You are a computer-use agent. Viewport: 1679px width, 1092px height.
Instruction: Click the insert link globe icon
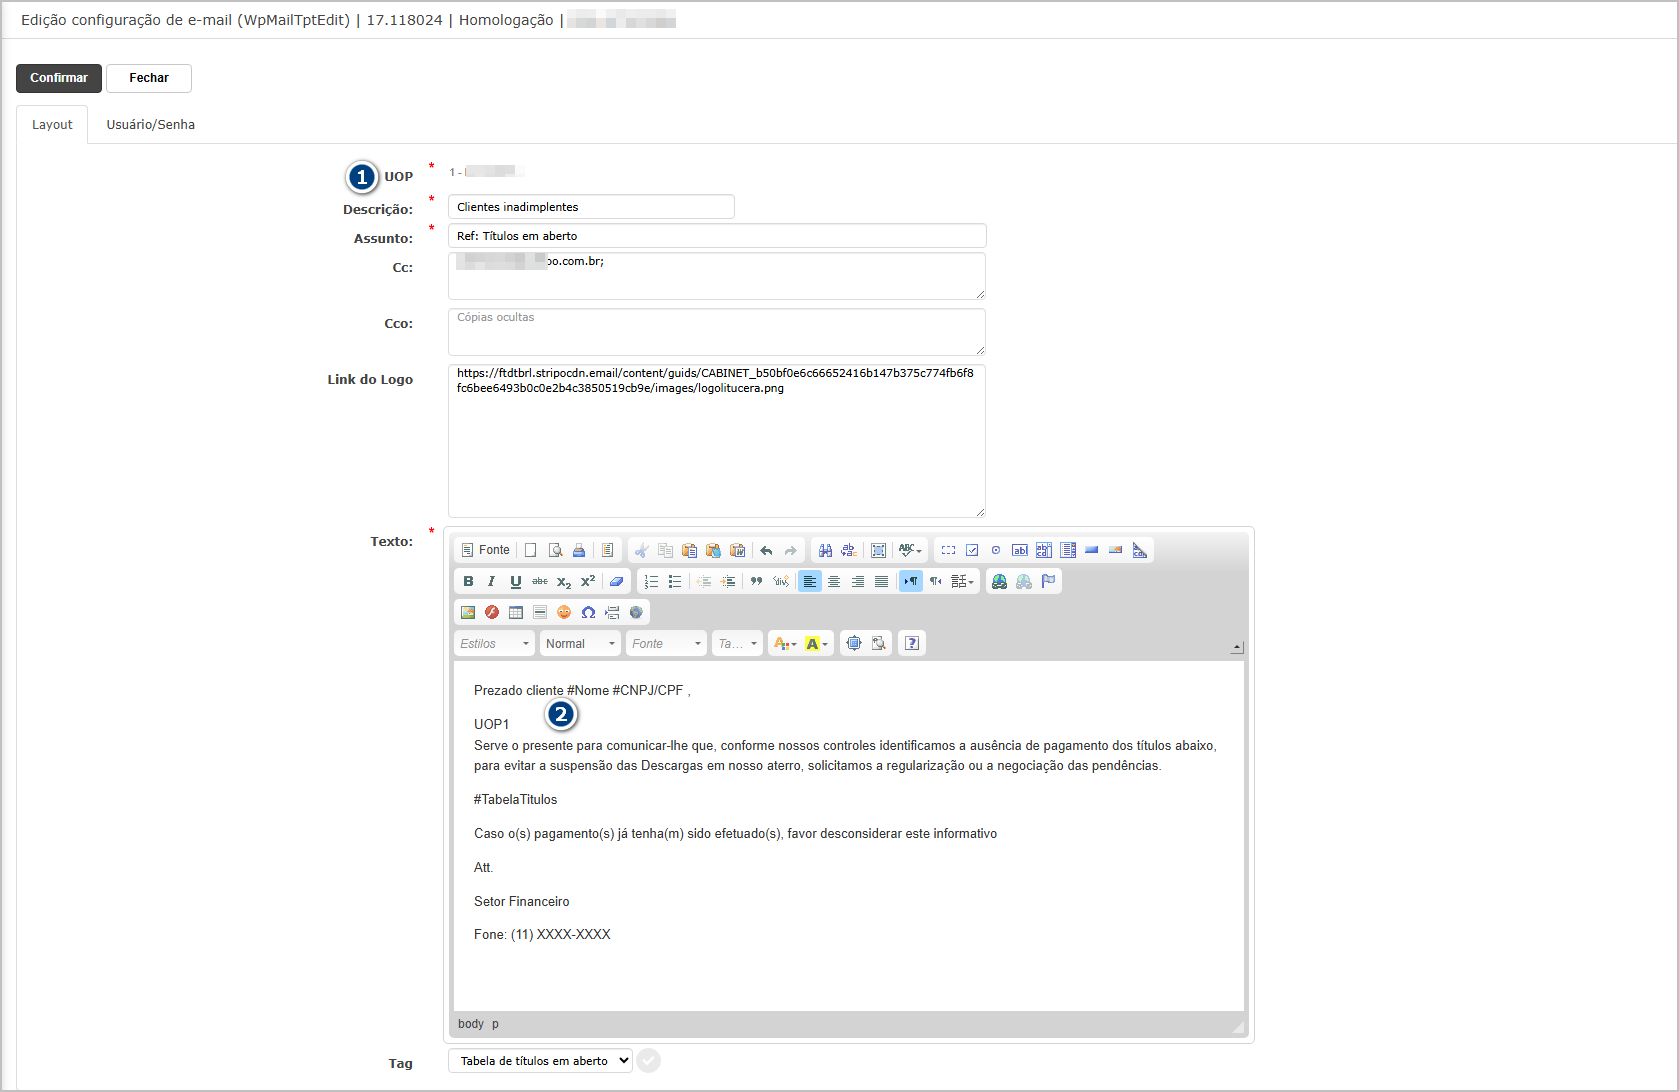tap(999, 581)
